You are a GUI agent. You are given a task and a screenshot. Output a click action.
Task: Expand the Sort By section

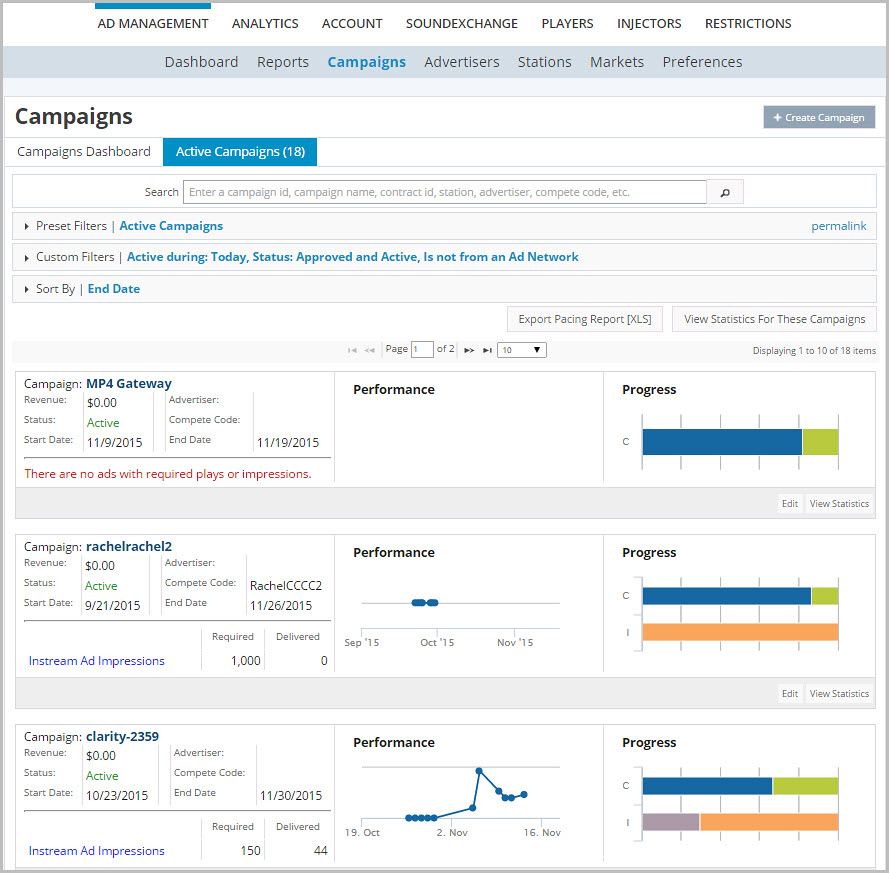click(26, 288)
